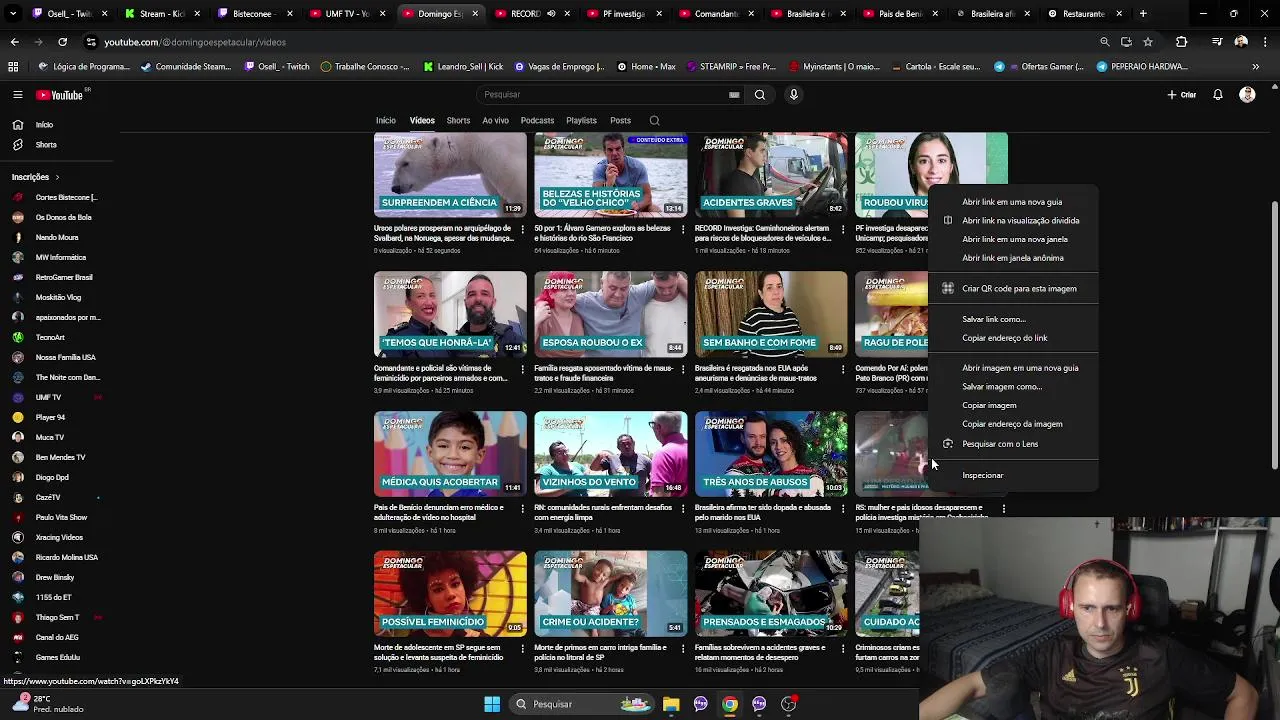This screenshot has height=720, width=1280.
Task: Open the weather widget showing 28°C
Action: [x=48, y=704]
